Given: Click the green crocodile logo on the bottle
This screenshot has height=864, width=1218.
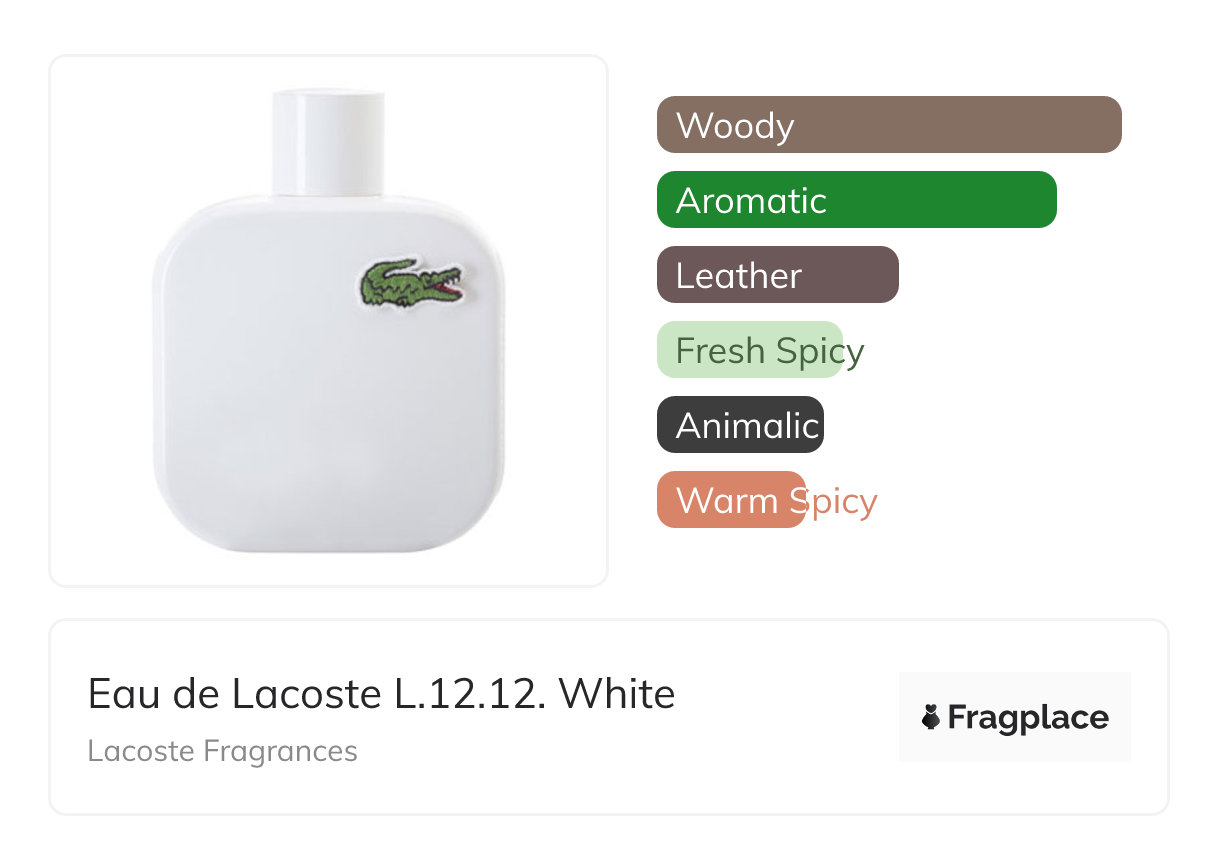Looking at the screenshot, I should point(412,283).
